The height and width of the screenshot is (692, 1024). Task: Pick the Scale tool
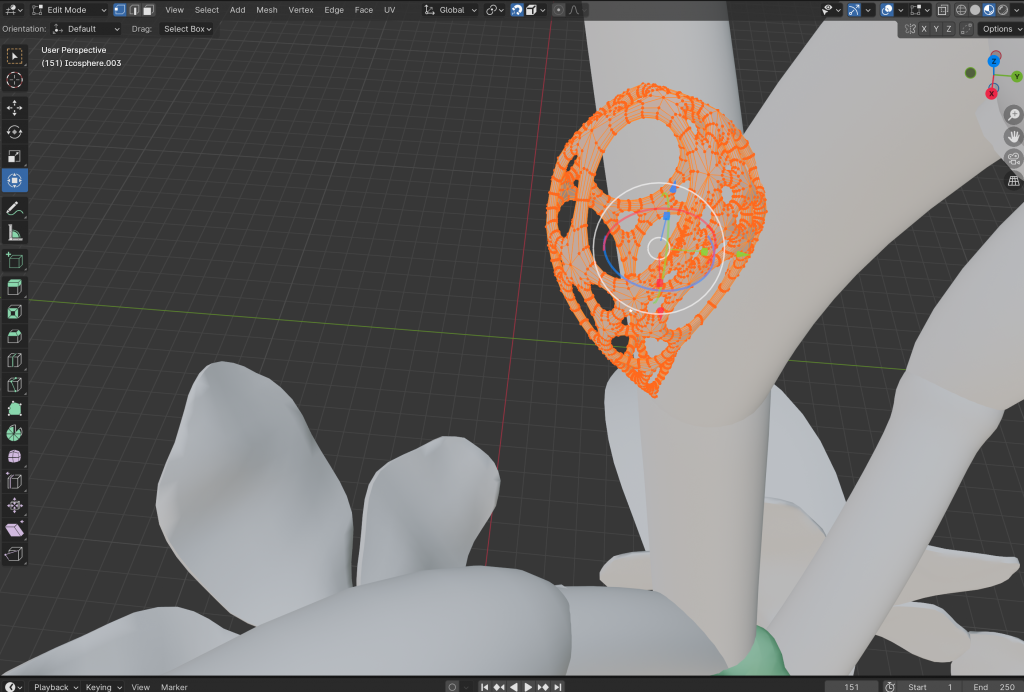click(x=15, y=156)
